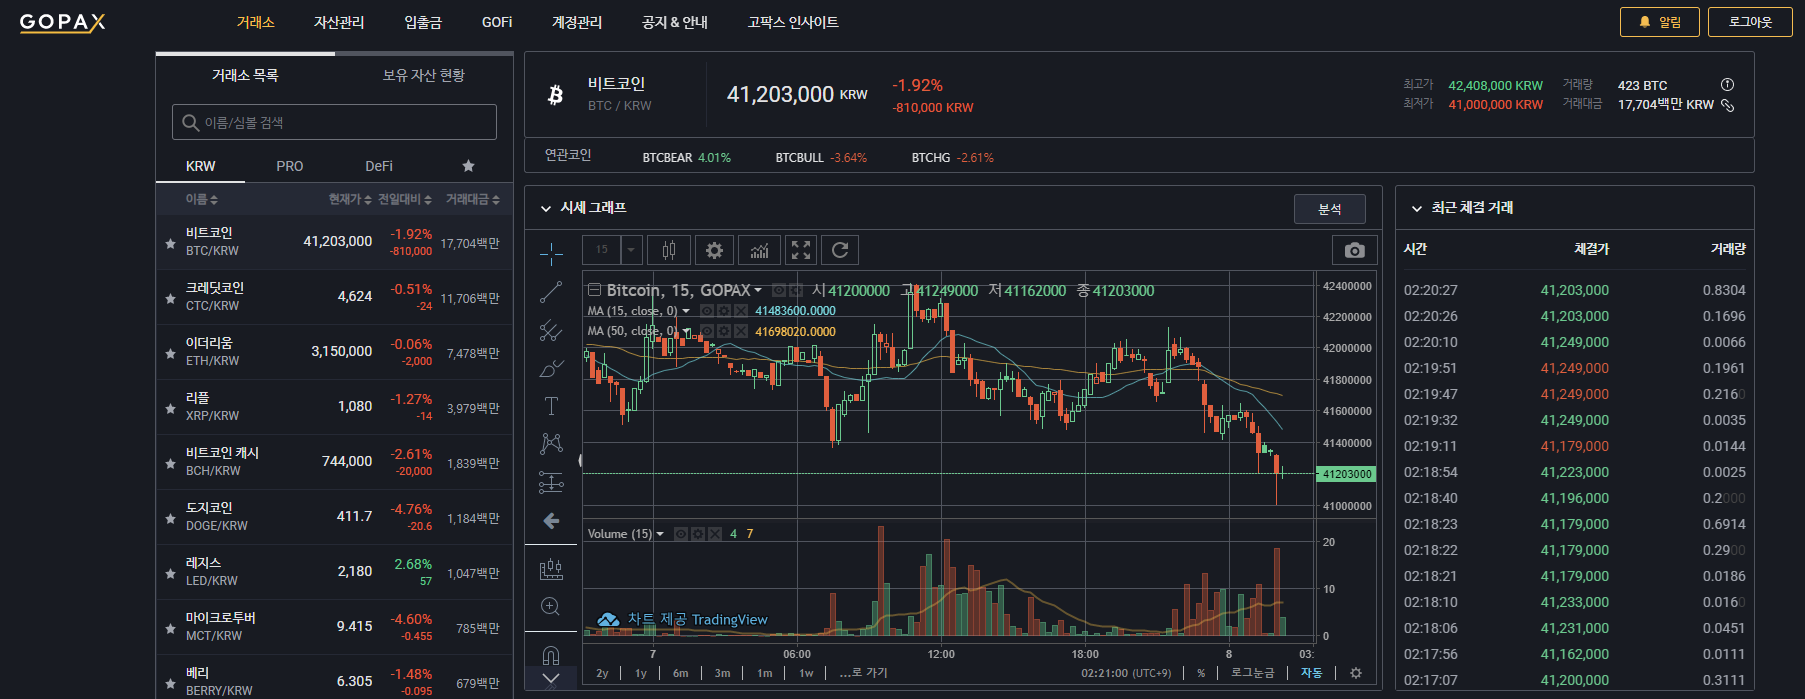
Task: Select the prediction and measurement tool
Action: (x=551, y=482)
